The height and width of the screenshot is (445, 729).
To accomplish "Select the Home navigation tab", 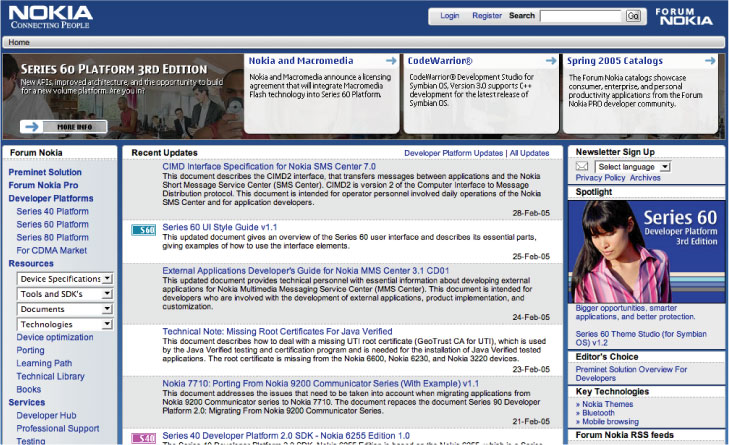I will [19, 43].
